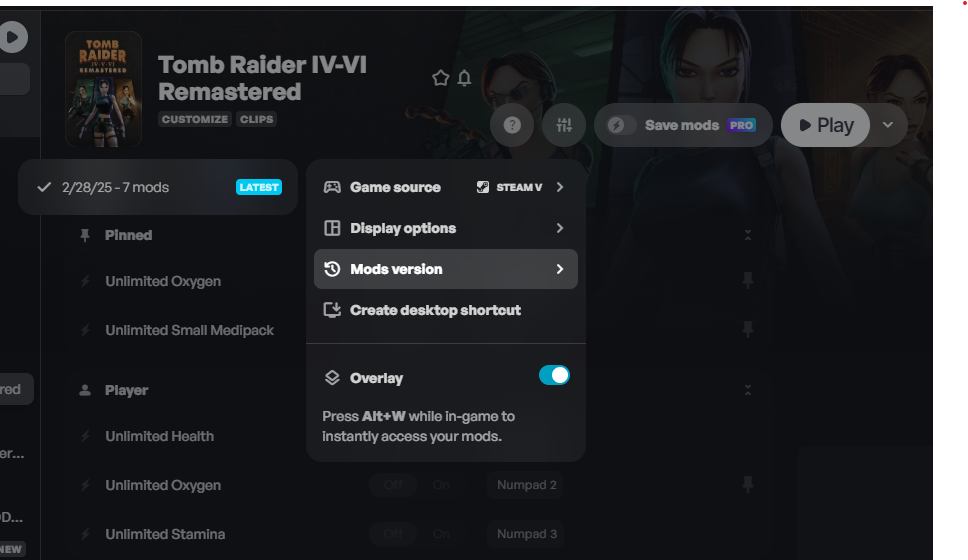968x560 pixels.
Task: Open the sliders settings icon button
Action: point(564,125)
